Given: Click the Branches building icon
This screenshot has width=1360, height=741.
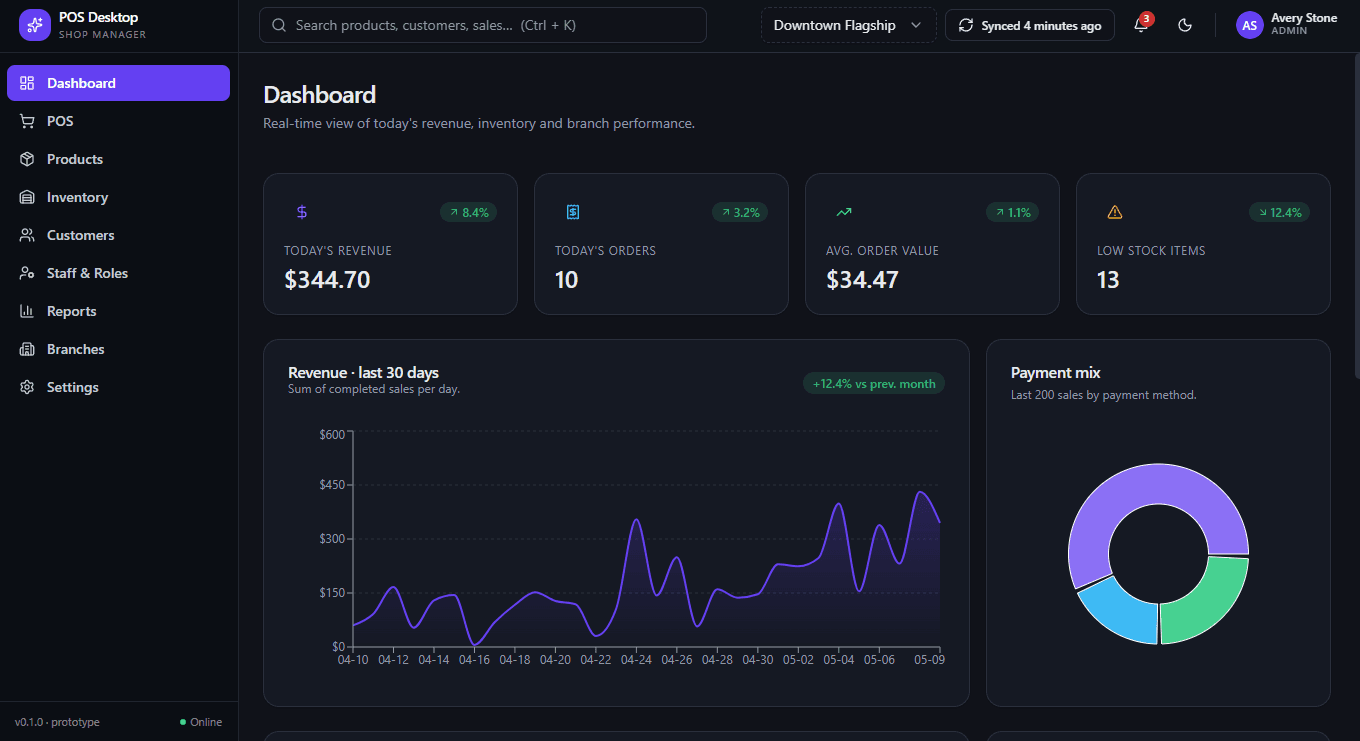Looking at the screenshot, I should (x=27, y=349).
